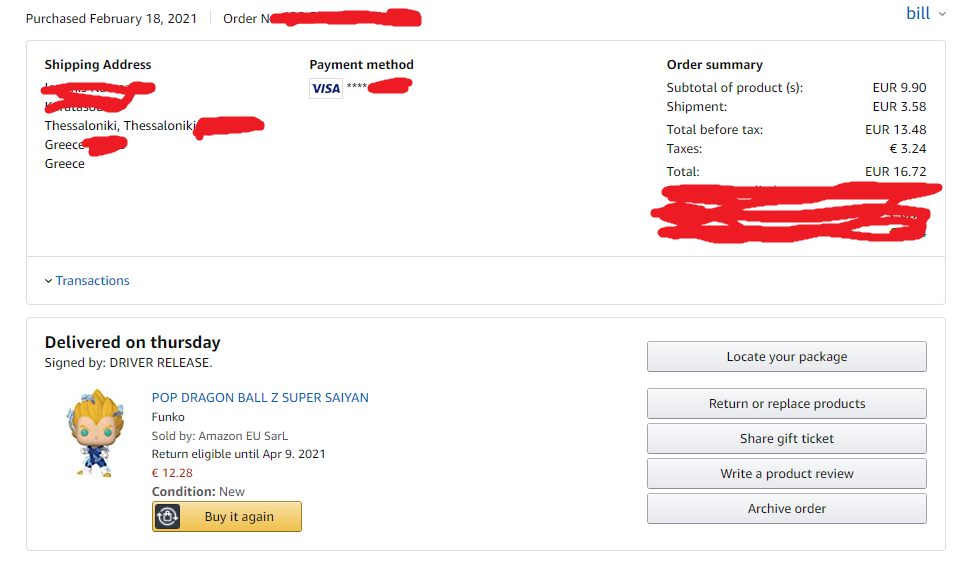Click the Delivered on thursday heading
Screen dimensions: 964x565
(133, 342)
